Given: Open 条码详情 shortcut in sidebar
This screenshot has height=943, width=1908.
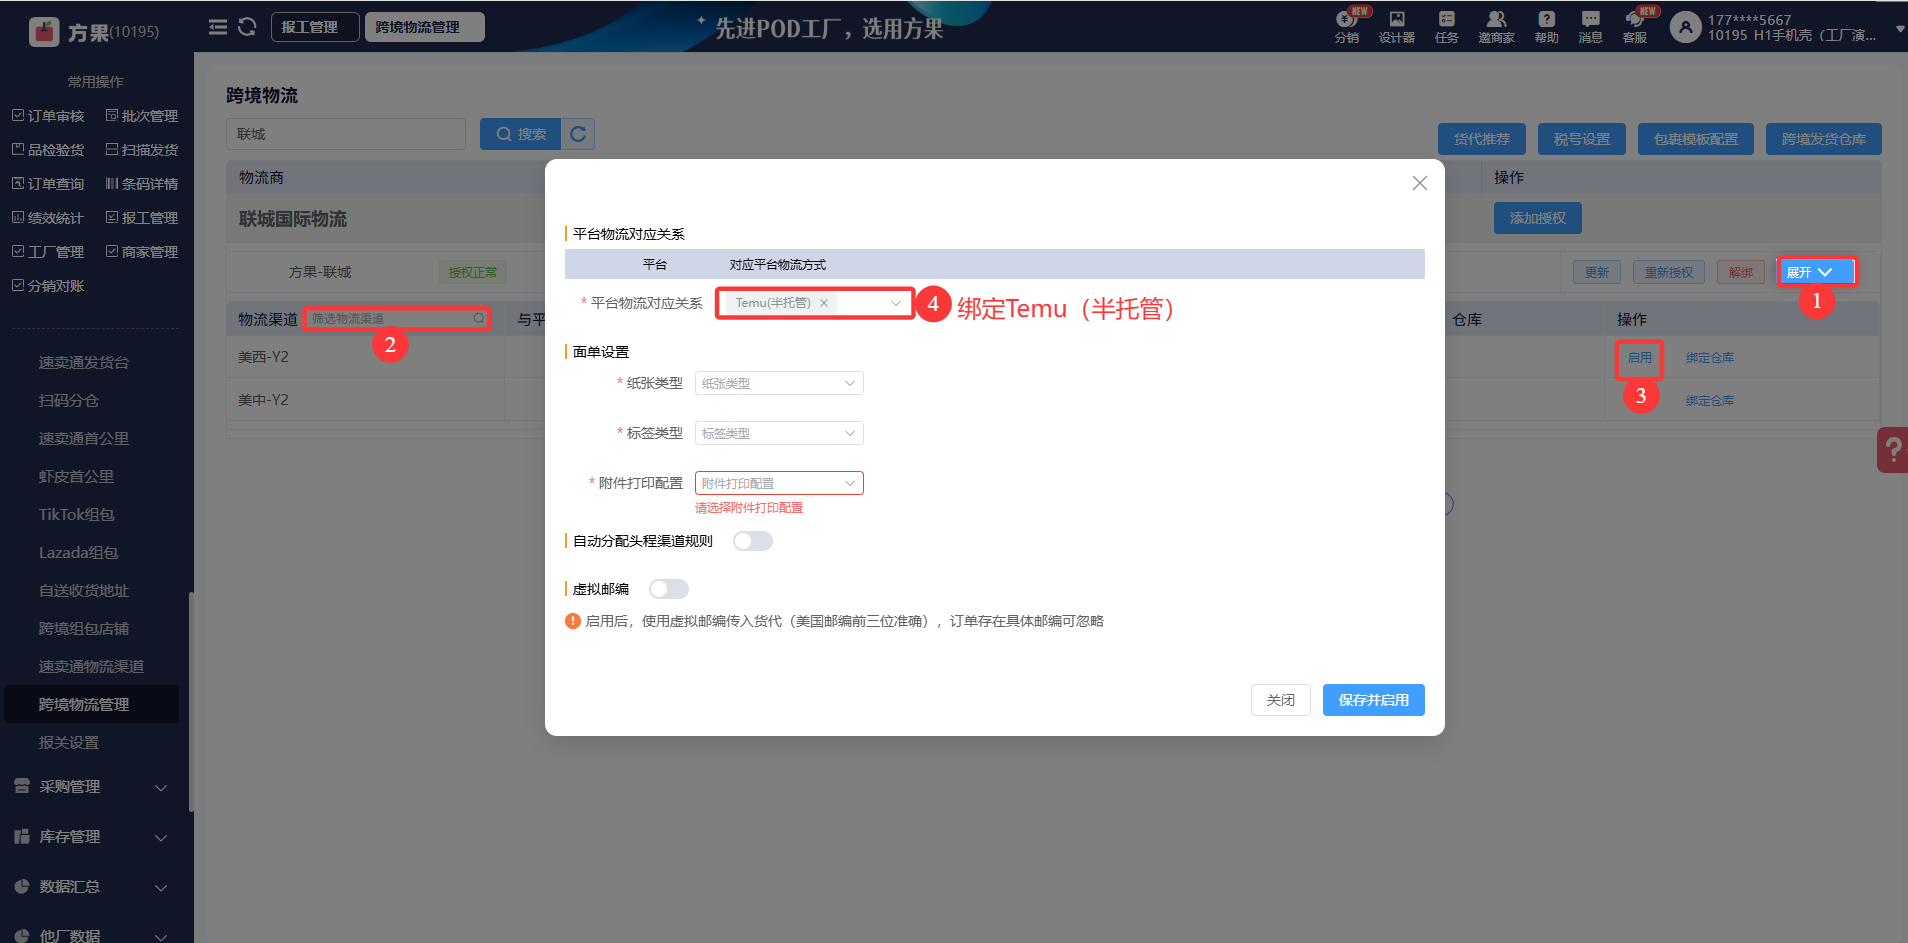Looking at the screenshot, I should (x=142, y=184).
